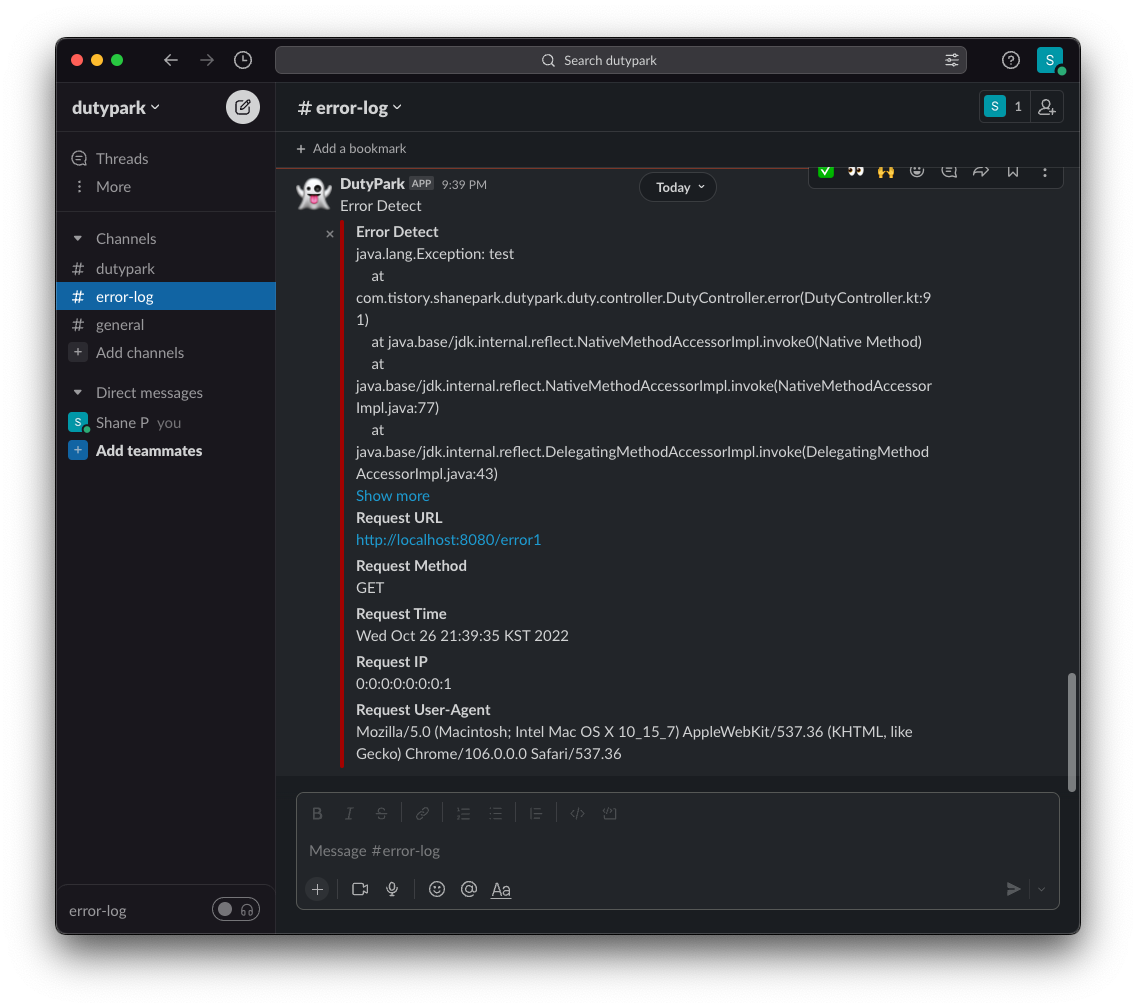Open more message actions menu
This screenshot has width=1136, height=1008.
pos(1045,172)
